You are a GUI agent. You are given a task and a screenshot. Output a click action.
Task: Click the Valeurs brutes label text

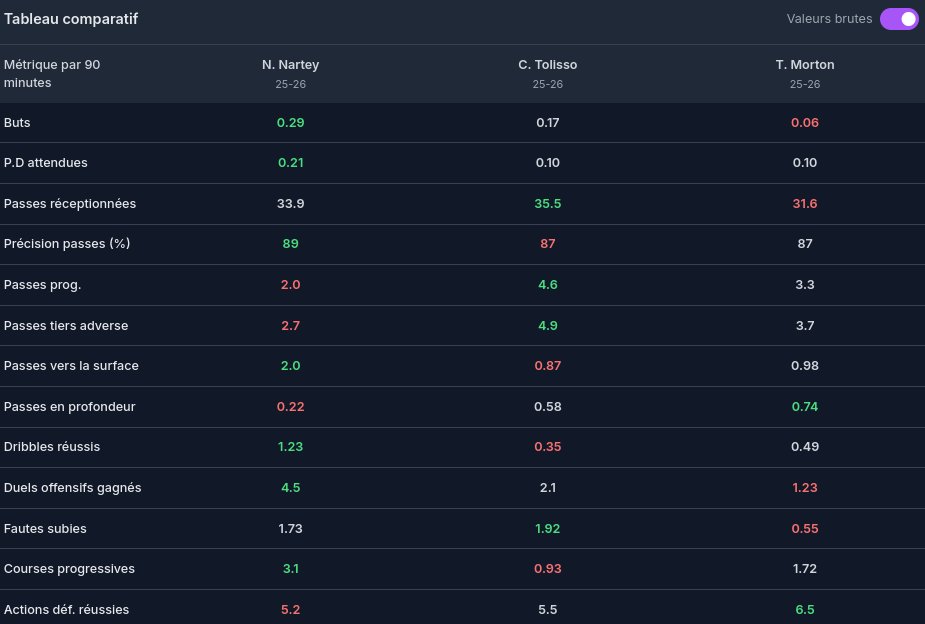point(829,19)
